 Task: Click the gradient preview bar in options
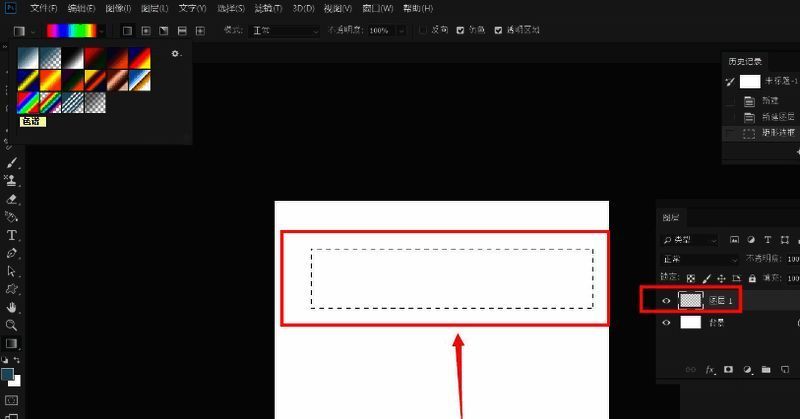(71, 31)
